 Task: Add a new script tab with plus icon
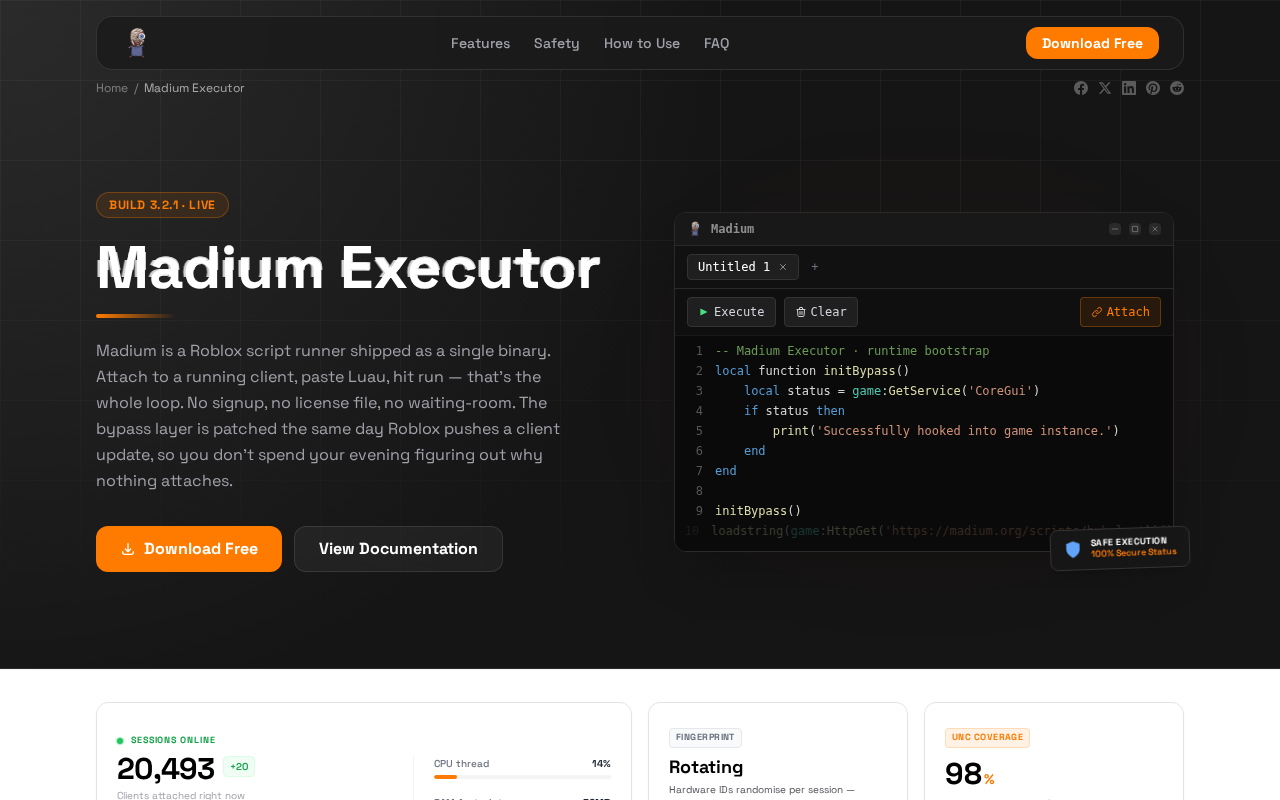(815, 267)
